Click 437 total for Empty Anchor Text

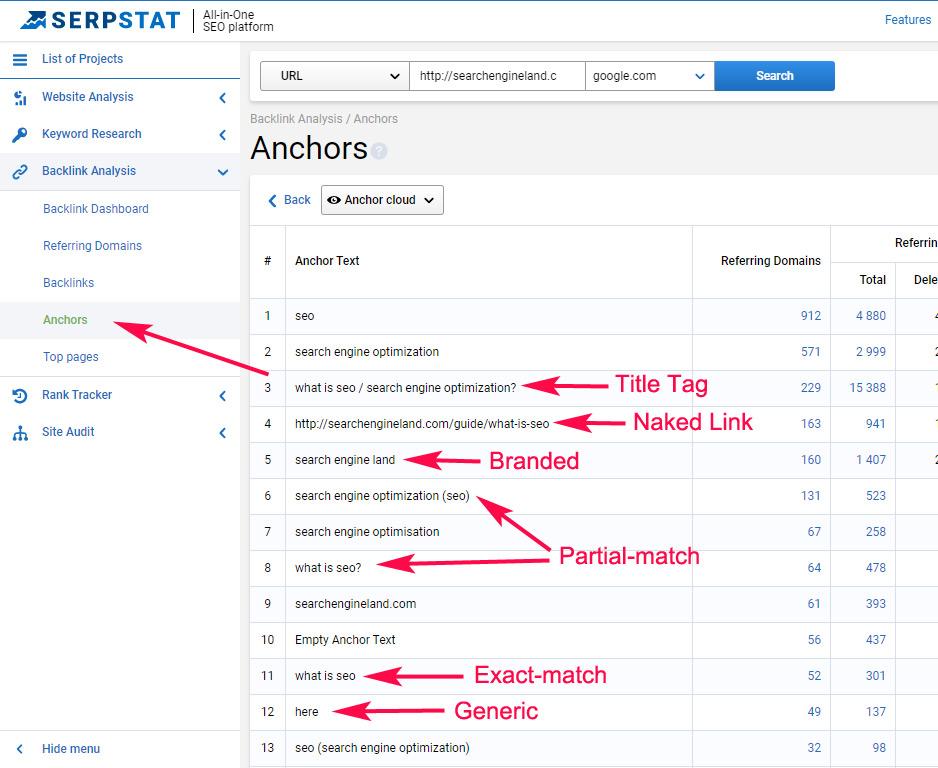click(876, 639)
